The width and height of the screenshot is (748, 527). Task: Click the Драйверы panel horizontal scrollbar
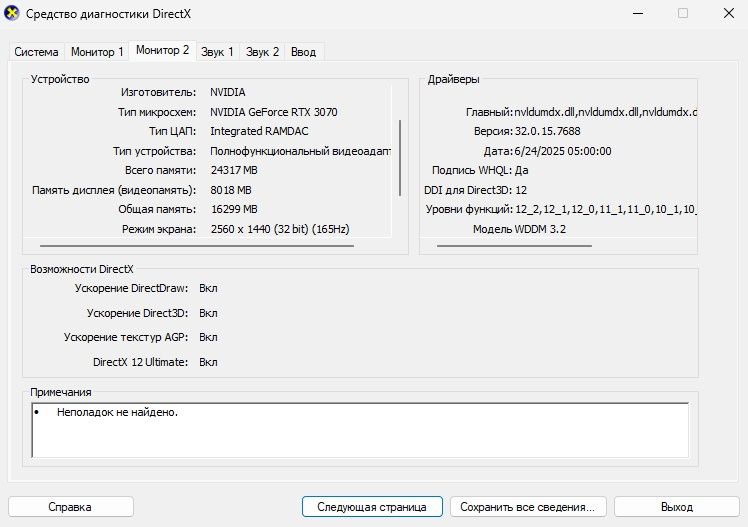tap(514, 246)
